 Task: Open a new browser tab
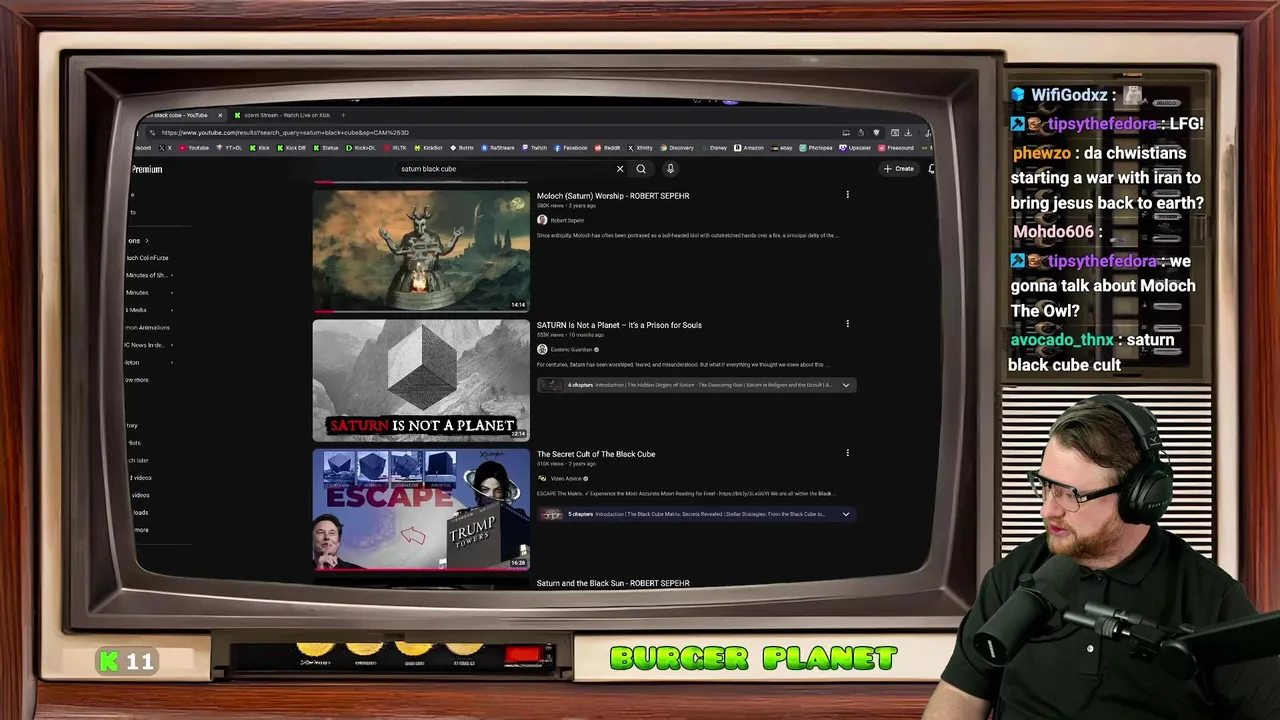[x=343, y=115]
